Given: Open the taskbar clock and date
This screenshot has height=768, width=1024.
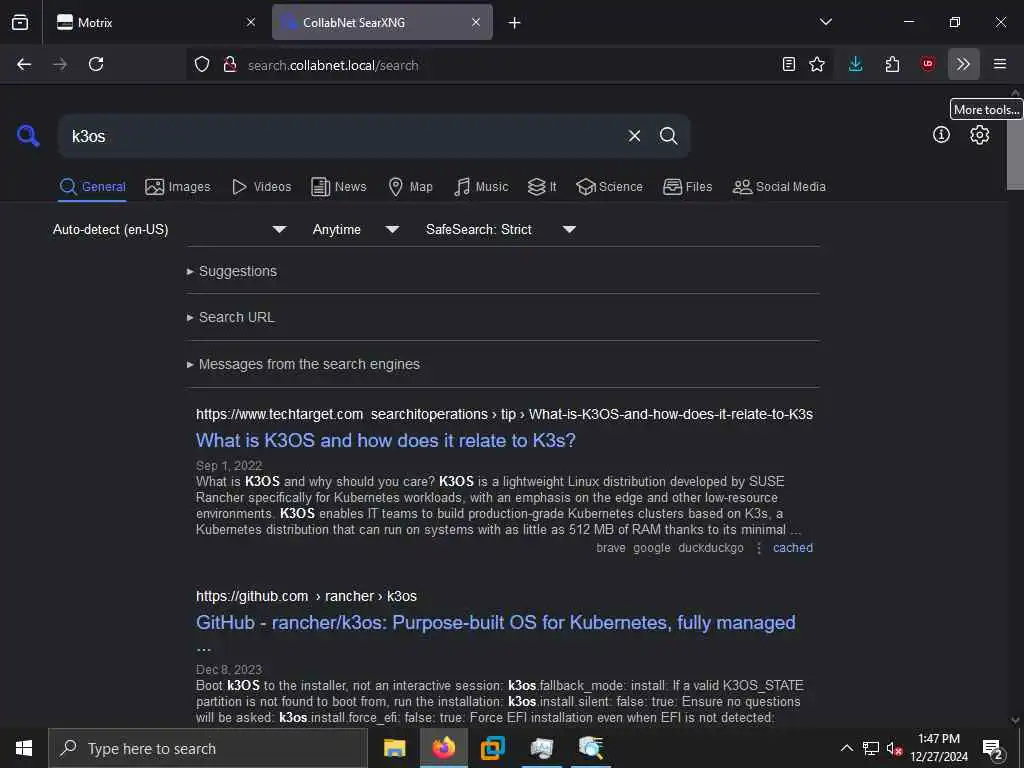Looking at the screenshot, I should tap(939, 748).
